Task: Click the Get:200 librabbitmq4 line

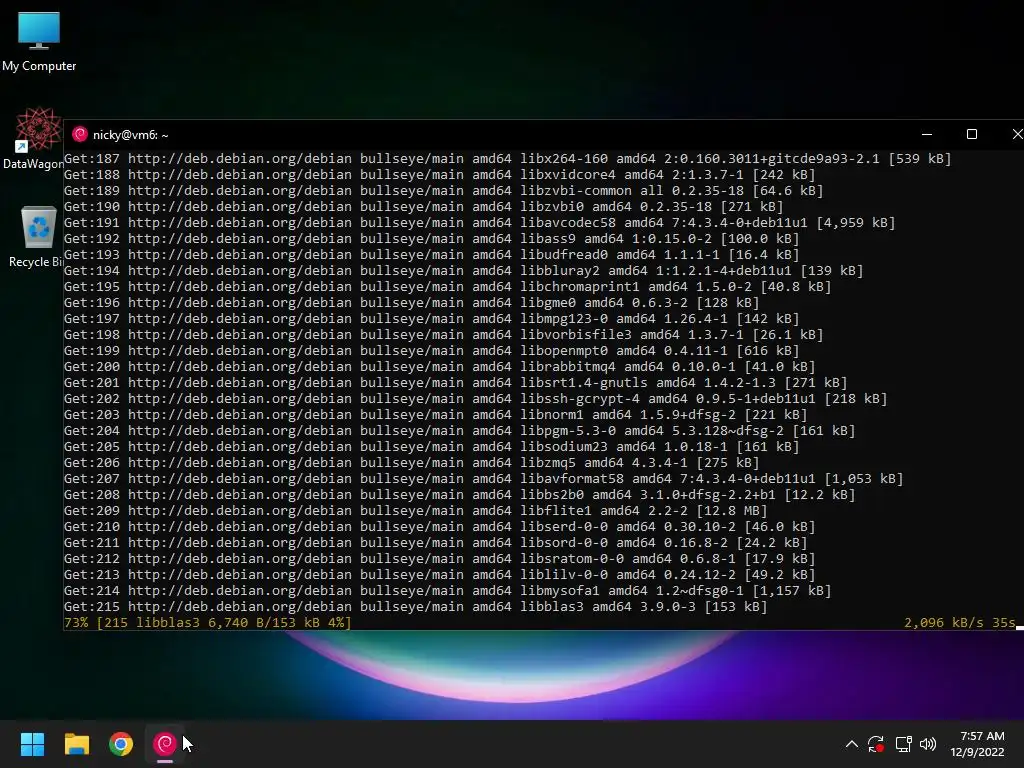Action: click(440, 366)
